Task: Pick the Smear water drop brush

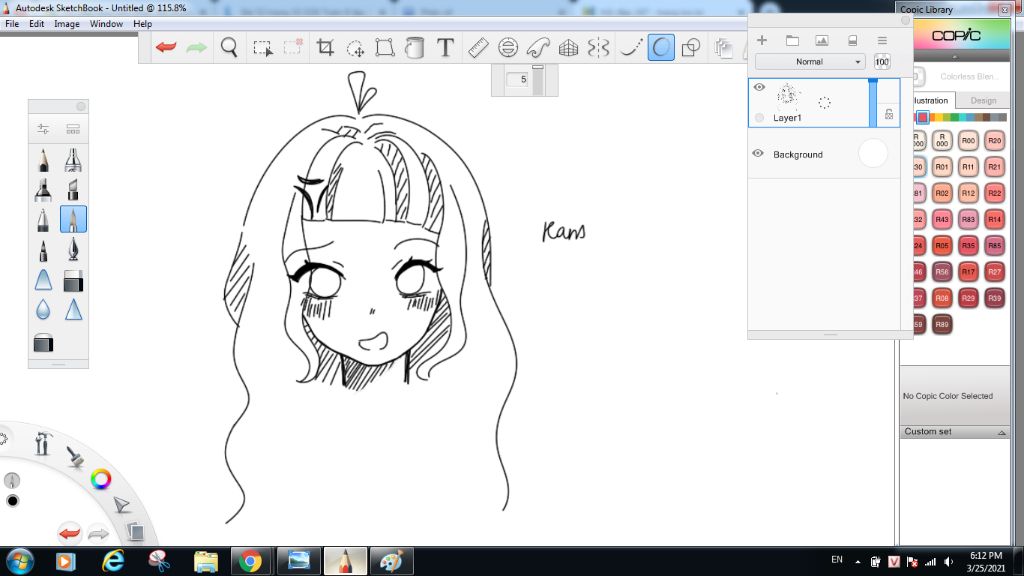Action: coord(43,310)
